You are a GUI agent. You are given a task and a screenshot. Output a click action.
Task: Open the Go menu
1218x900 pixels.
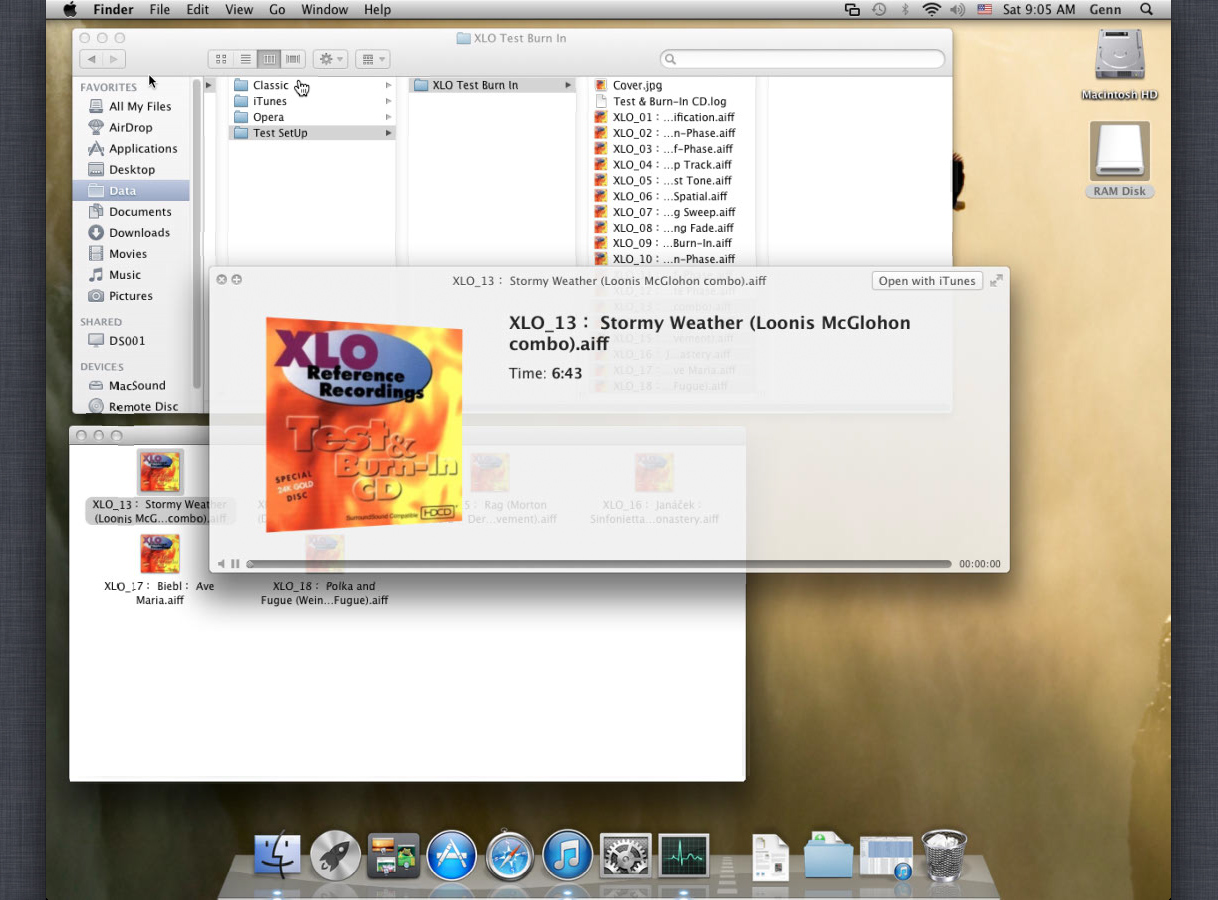pyautogui.click(x=277, y=9)
